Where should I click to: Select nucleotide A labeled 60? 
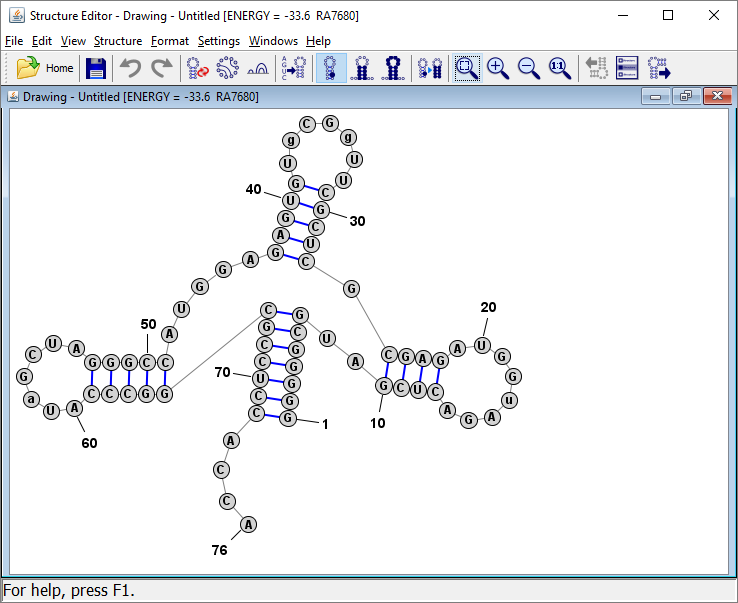tap(74, 408)
